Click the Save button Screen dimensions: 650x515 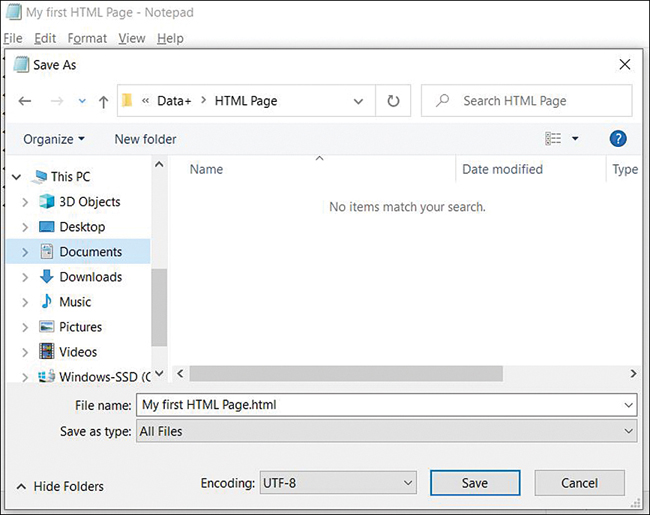coord(475,483)
